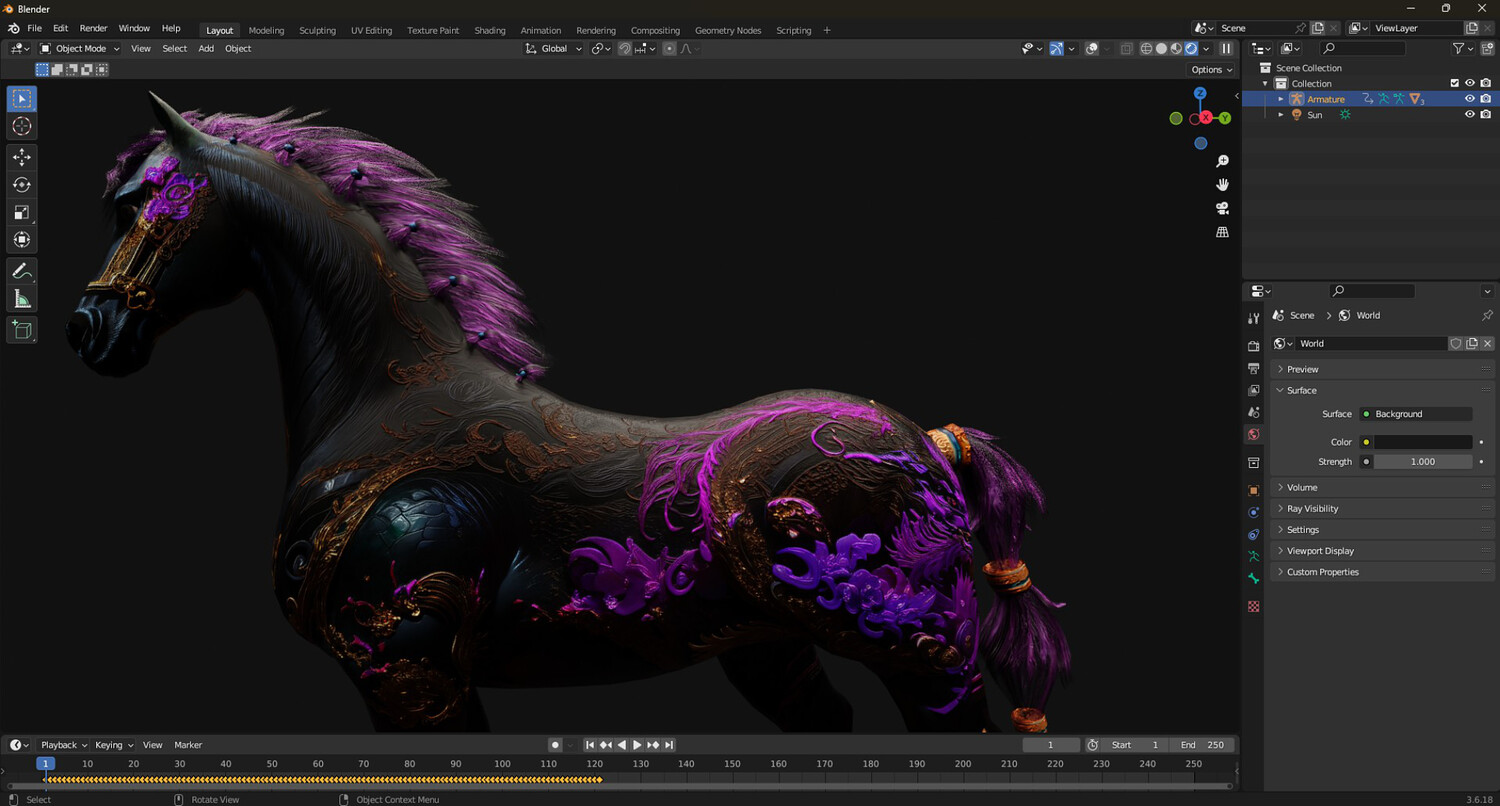The image size is (1500, 806).
Task: Open the Texture properties tab
Action: coord(1254,606)
